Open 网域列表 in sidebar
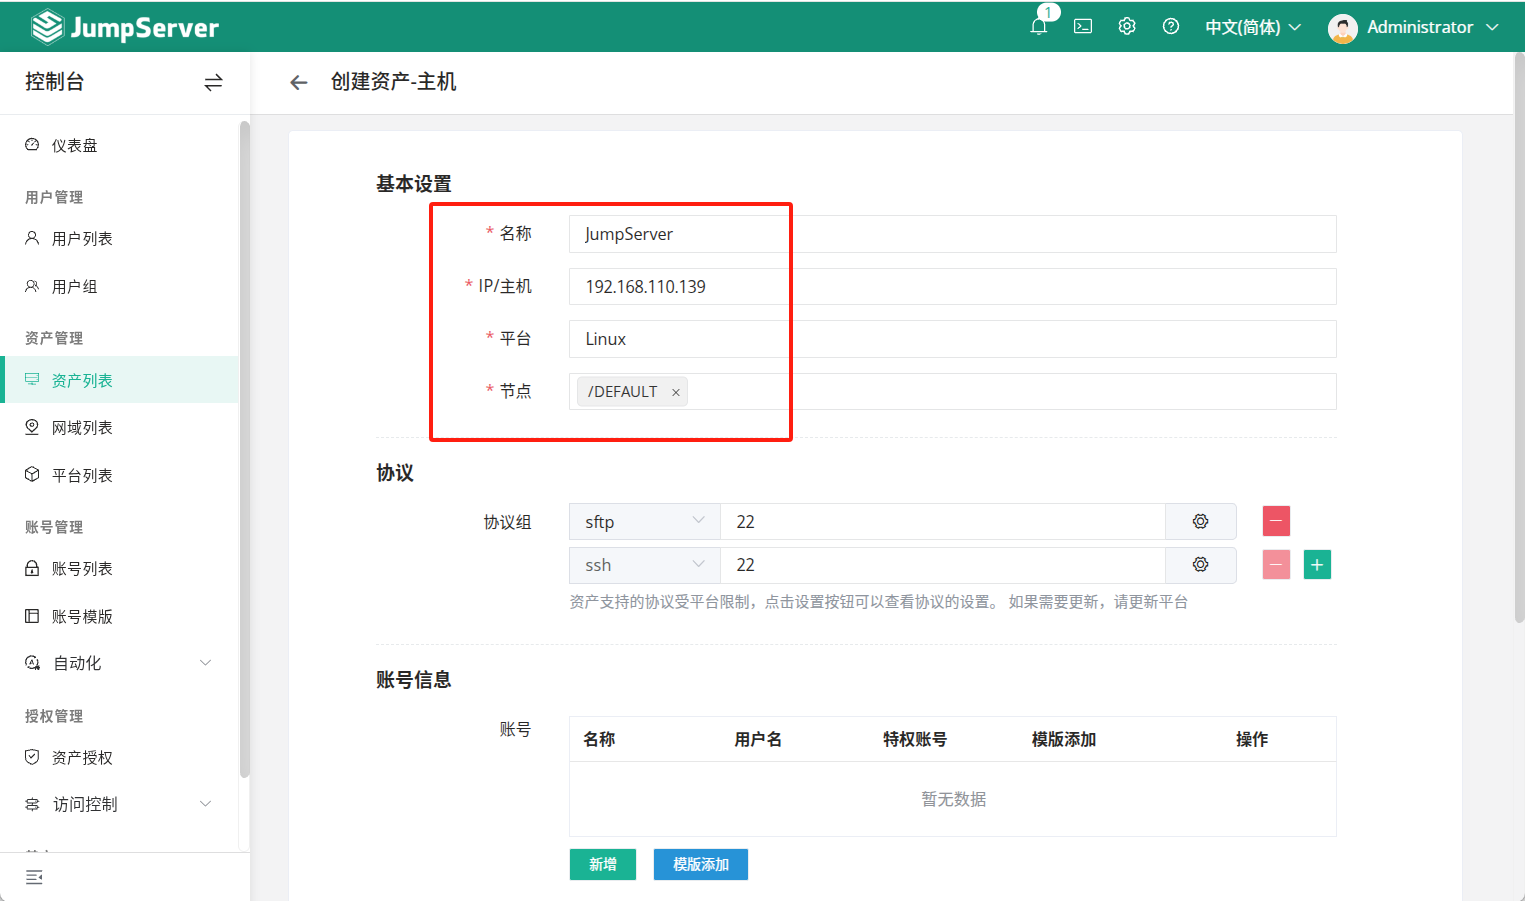1525x901 pixels. pos(120,427)
